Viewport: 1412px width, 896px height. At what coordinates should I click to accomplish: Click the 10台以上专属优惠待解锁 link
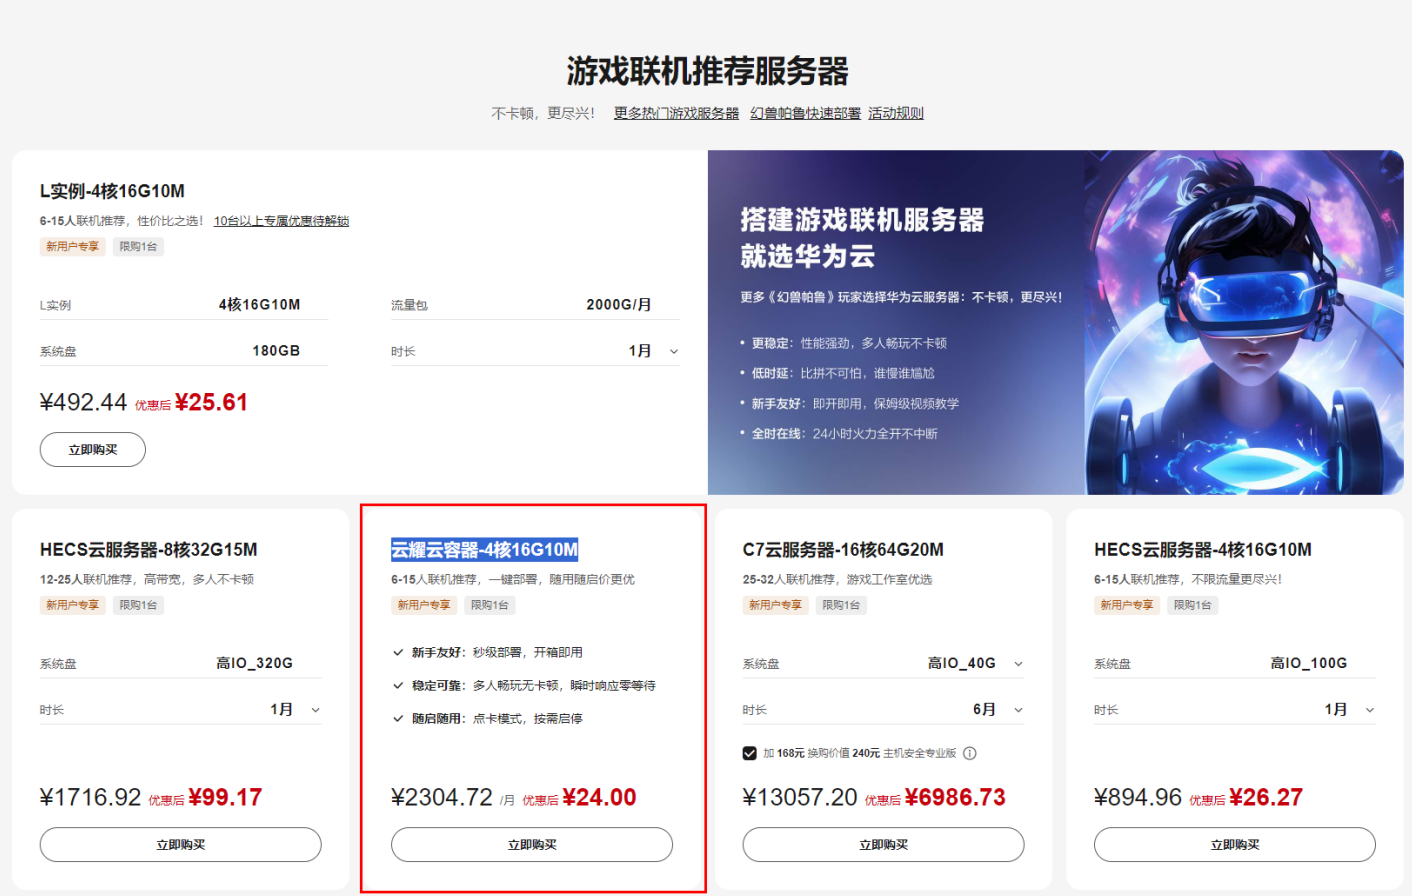(x=281, y=221)
